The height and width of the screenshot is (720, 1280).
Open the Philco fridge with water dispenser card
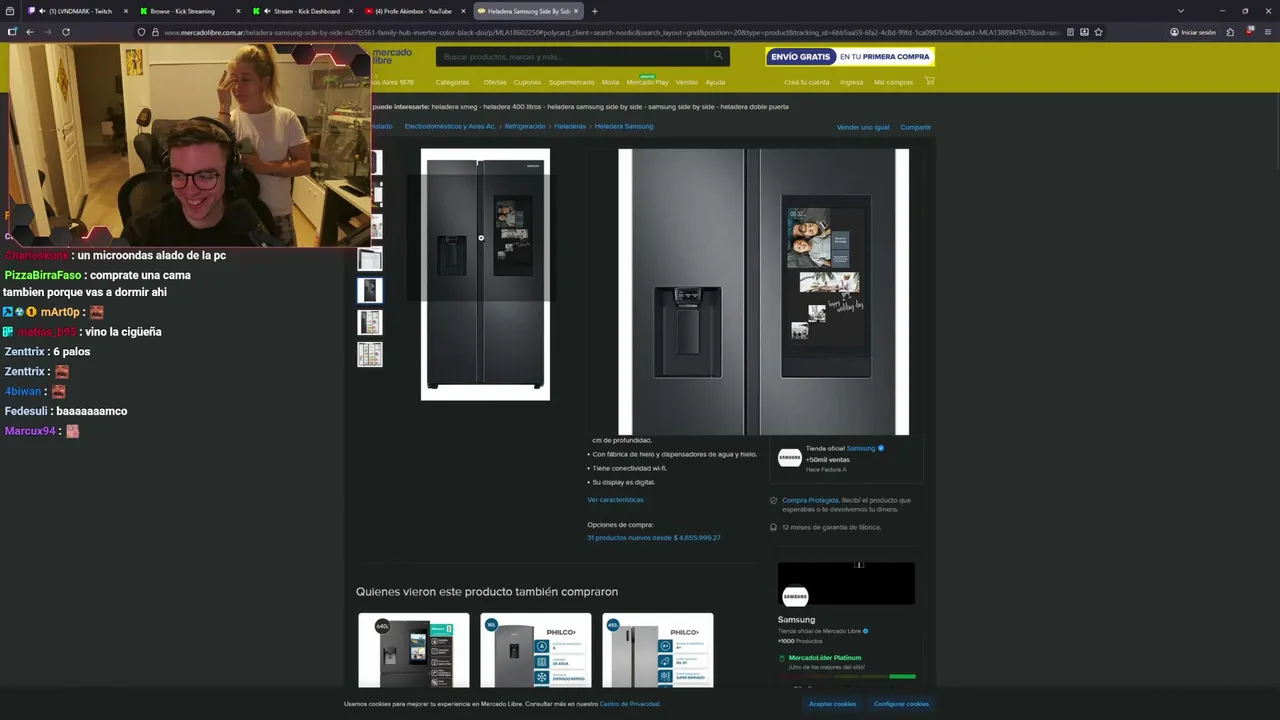[536, 650]
